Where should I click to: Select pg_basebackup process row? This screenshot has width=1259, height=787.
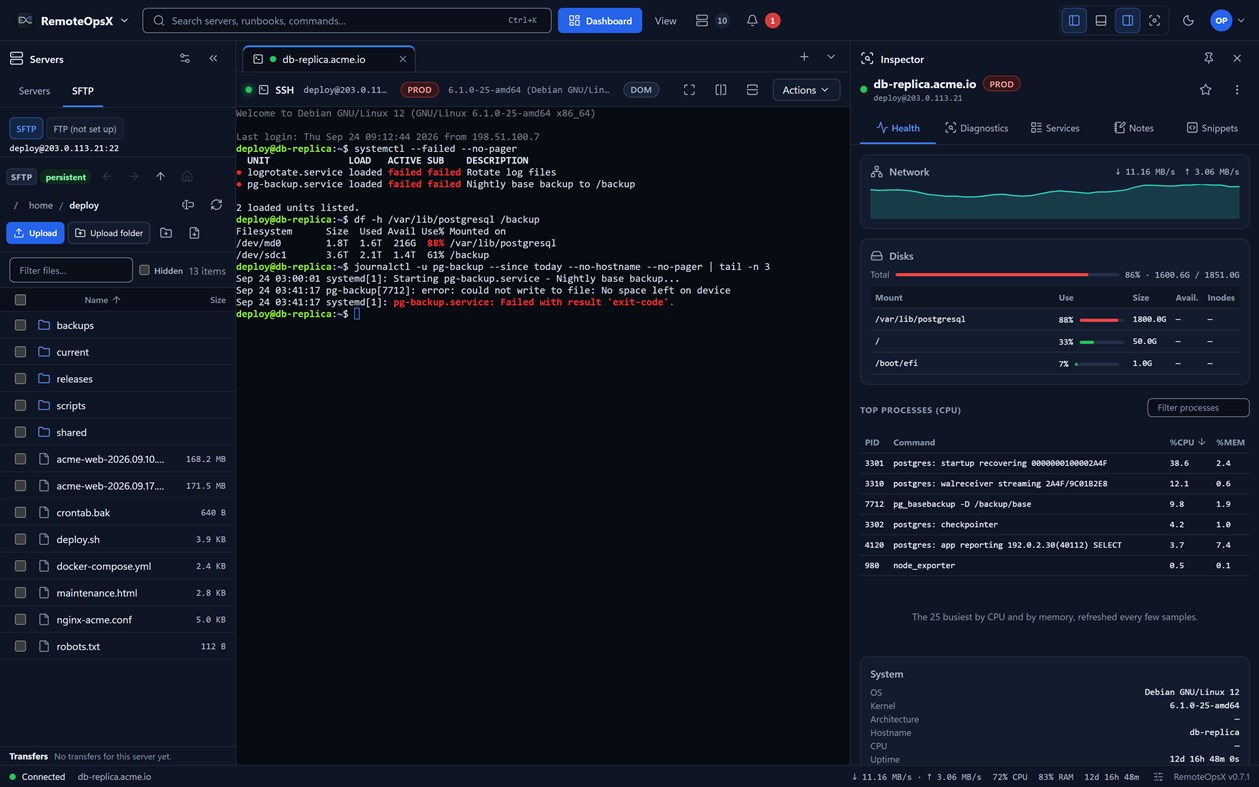1054,504
